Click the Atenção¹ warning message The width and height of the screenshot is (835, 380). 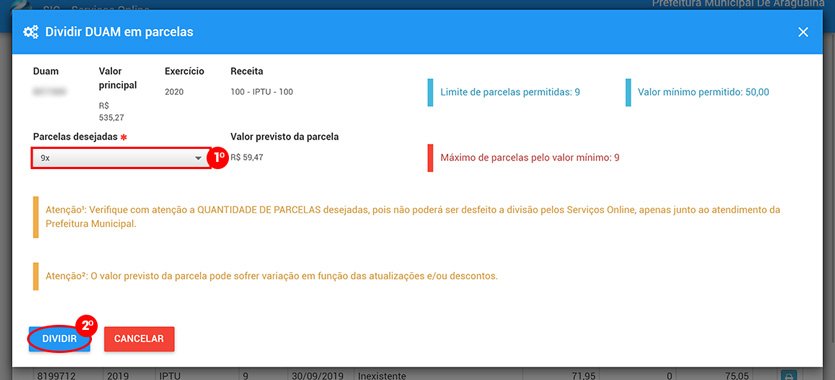413,217
